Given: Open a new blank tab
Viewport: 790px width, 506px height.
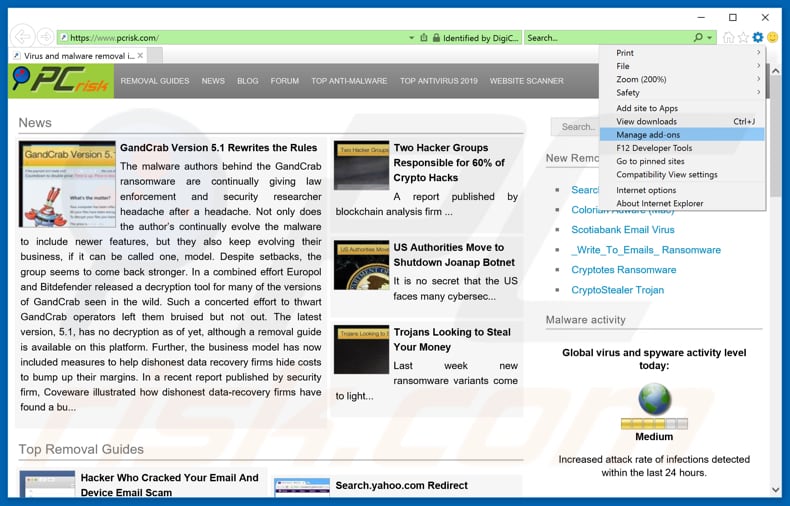Looking at the screenshot, I should point(155,55).
